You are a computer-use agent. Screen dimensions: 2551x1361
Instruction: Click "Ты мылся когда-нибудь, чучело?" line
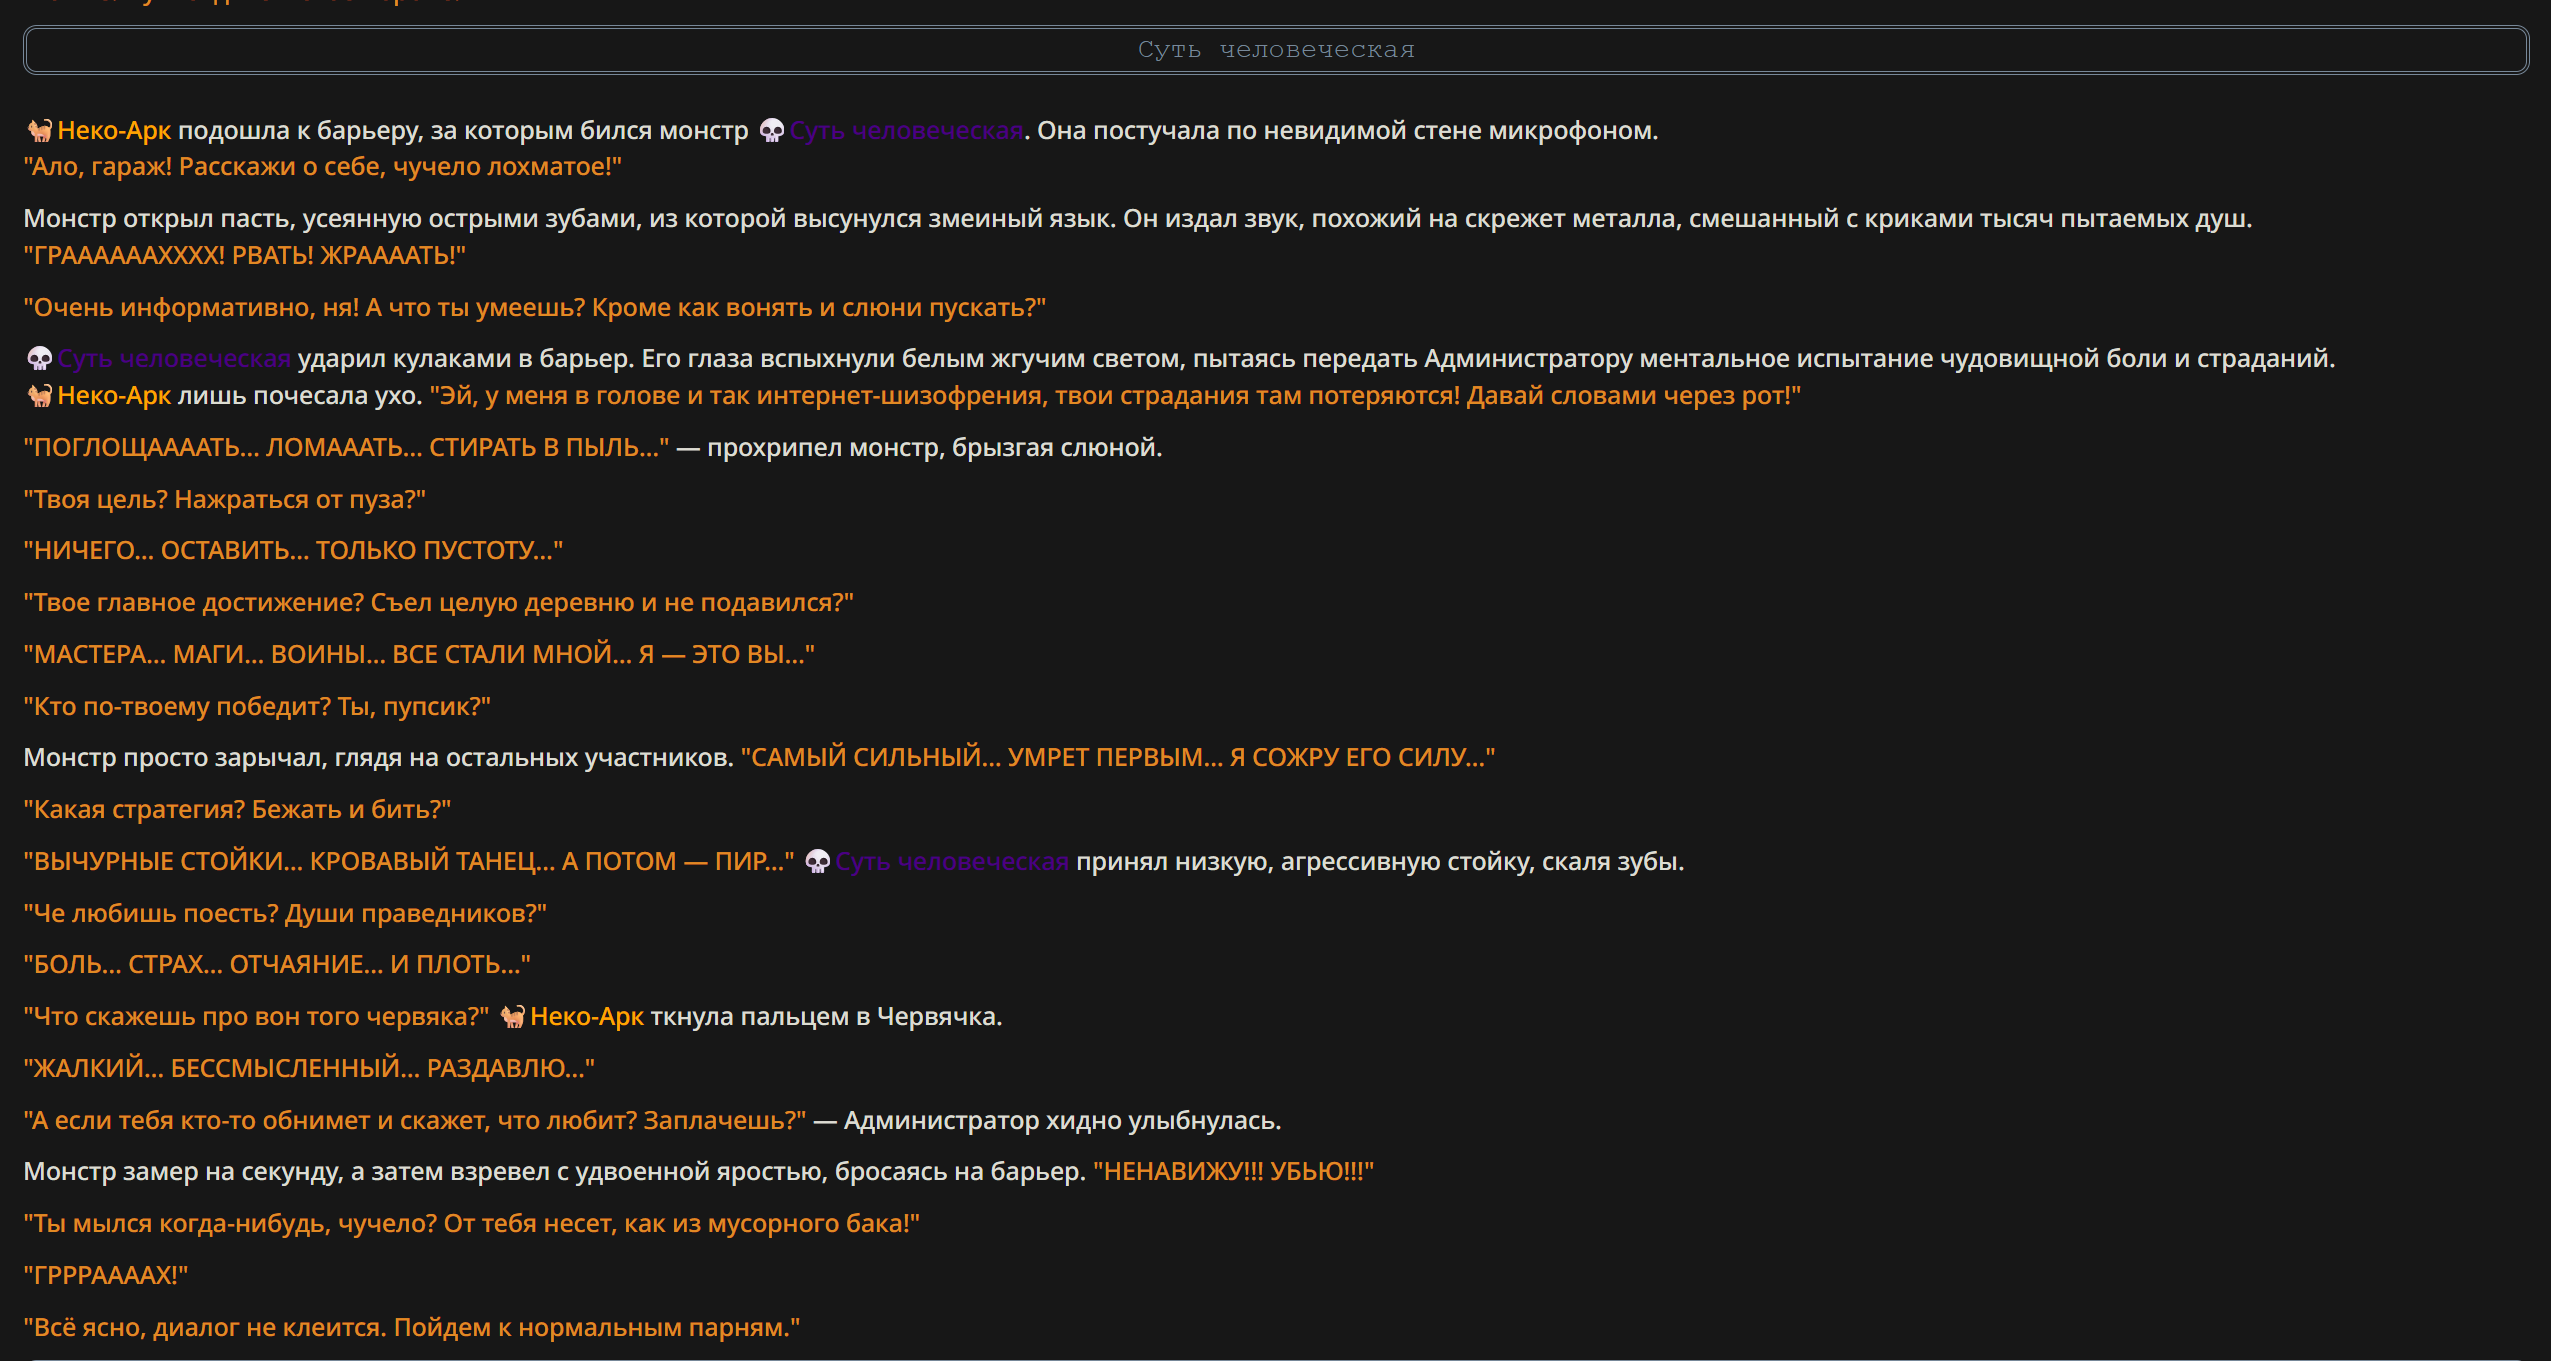pyautogui.click(x=472, y=1224)
